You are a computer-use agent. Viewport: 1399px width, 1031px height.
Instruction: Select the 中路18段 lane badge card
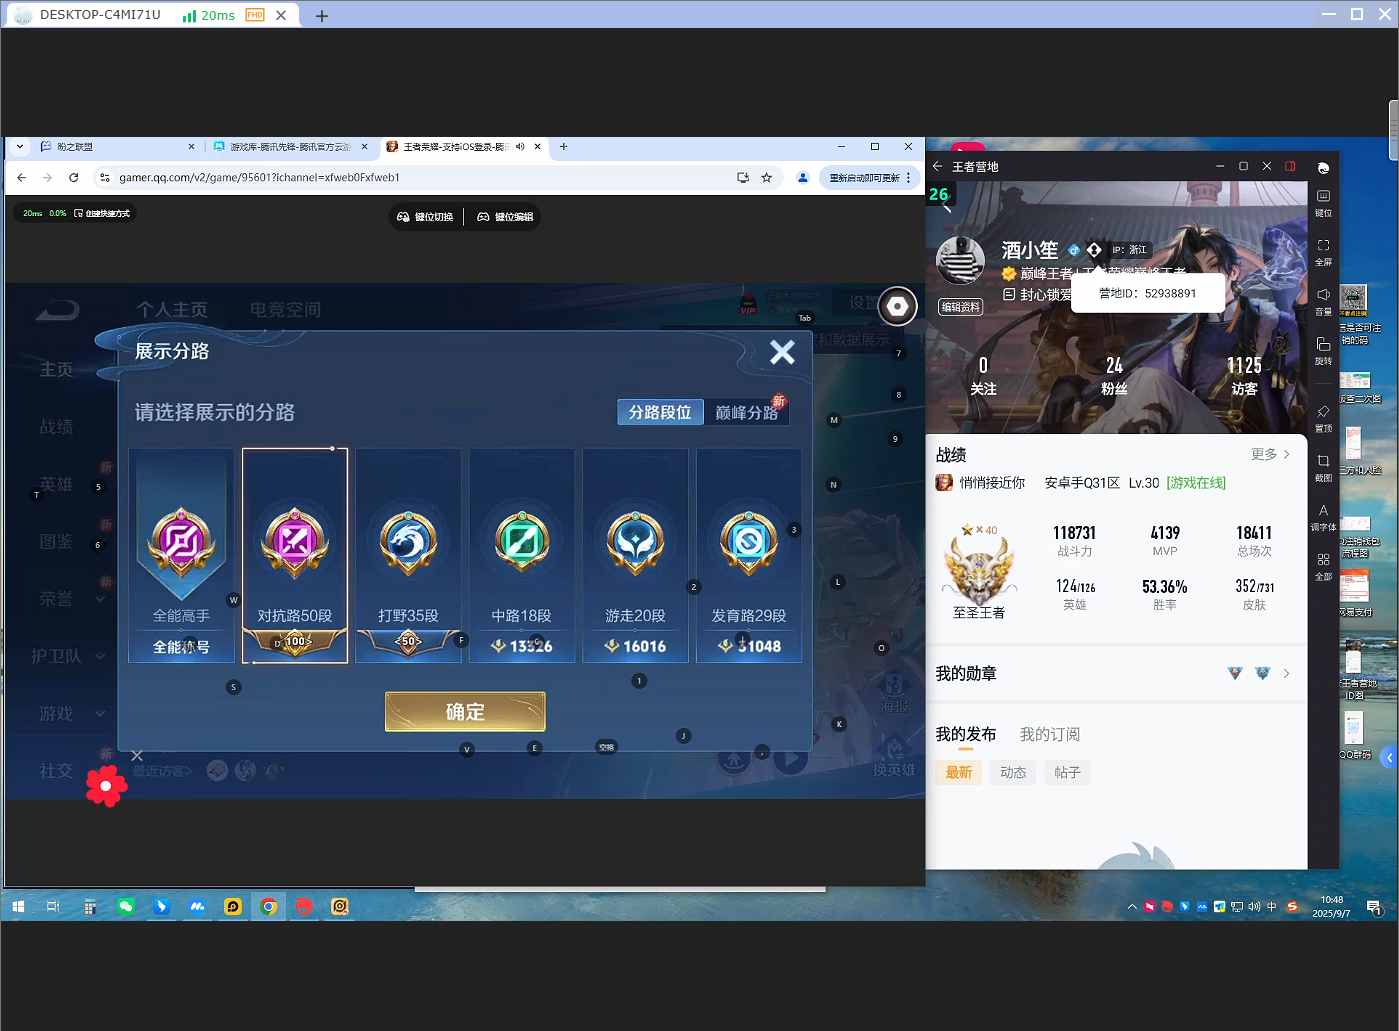pyautogui.click(x=522, y=555)
